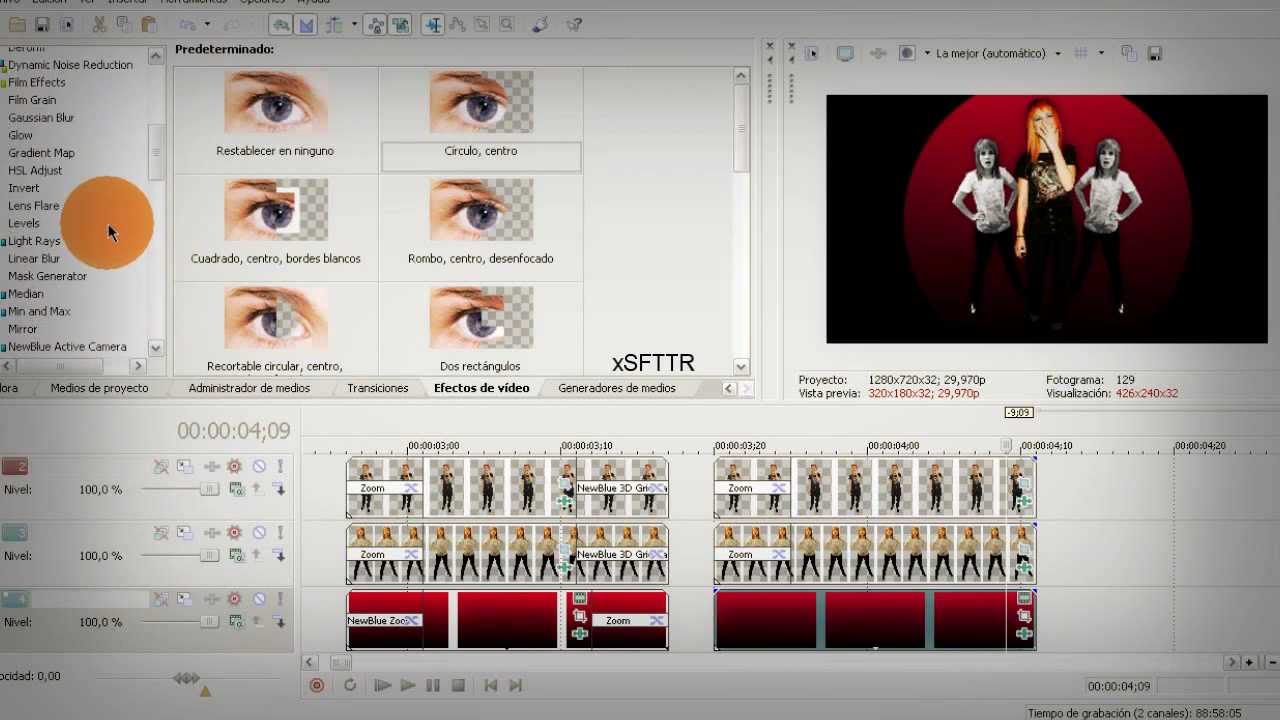Open compositing mode for track 4

click(237, 622)
